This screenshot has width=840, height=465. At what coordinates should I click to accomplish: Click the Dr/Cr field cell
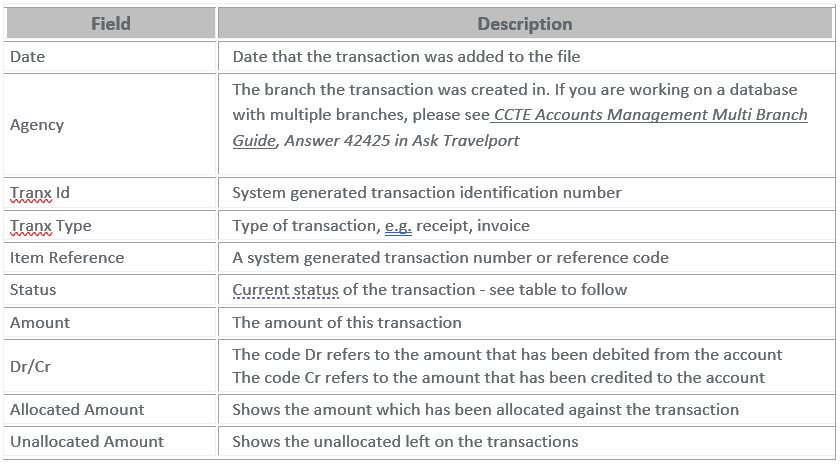[x=110, y=366]
